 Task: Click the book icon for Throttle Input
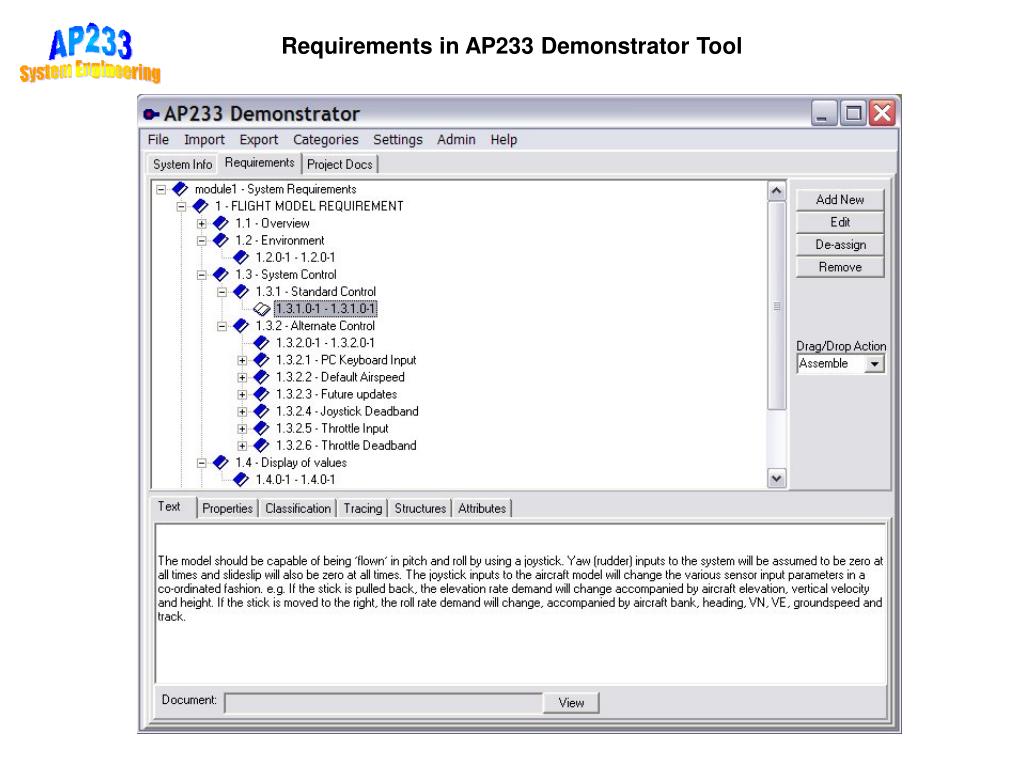click(x=261, y=428)
